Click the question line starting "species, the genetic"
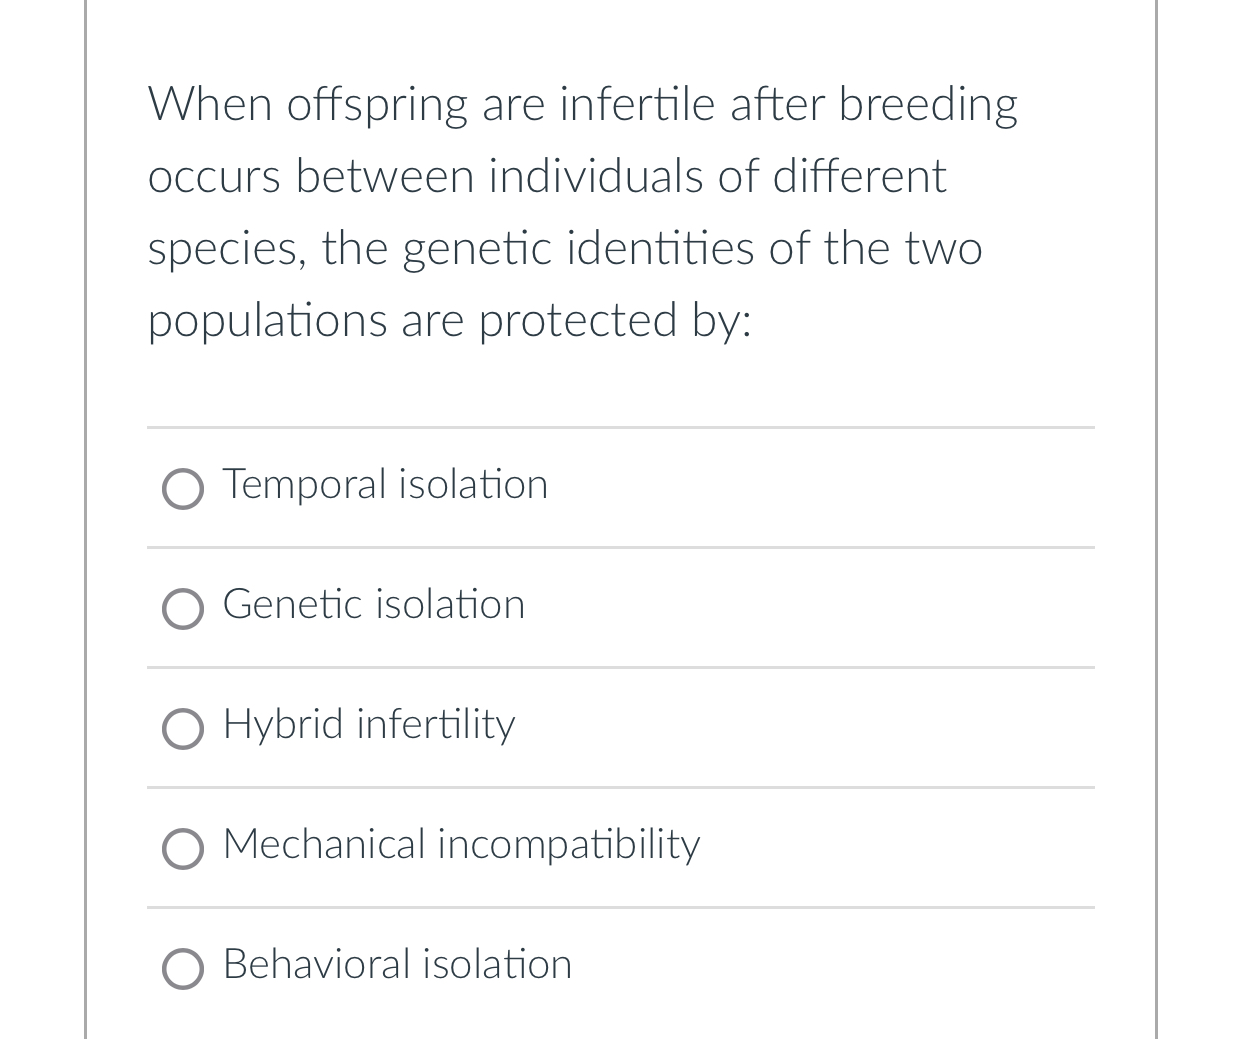This screenshot has width=1242, height=1039. pos(565,249)
